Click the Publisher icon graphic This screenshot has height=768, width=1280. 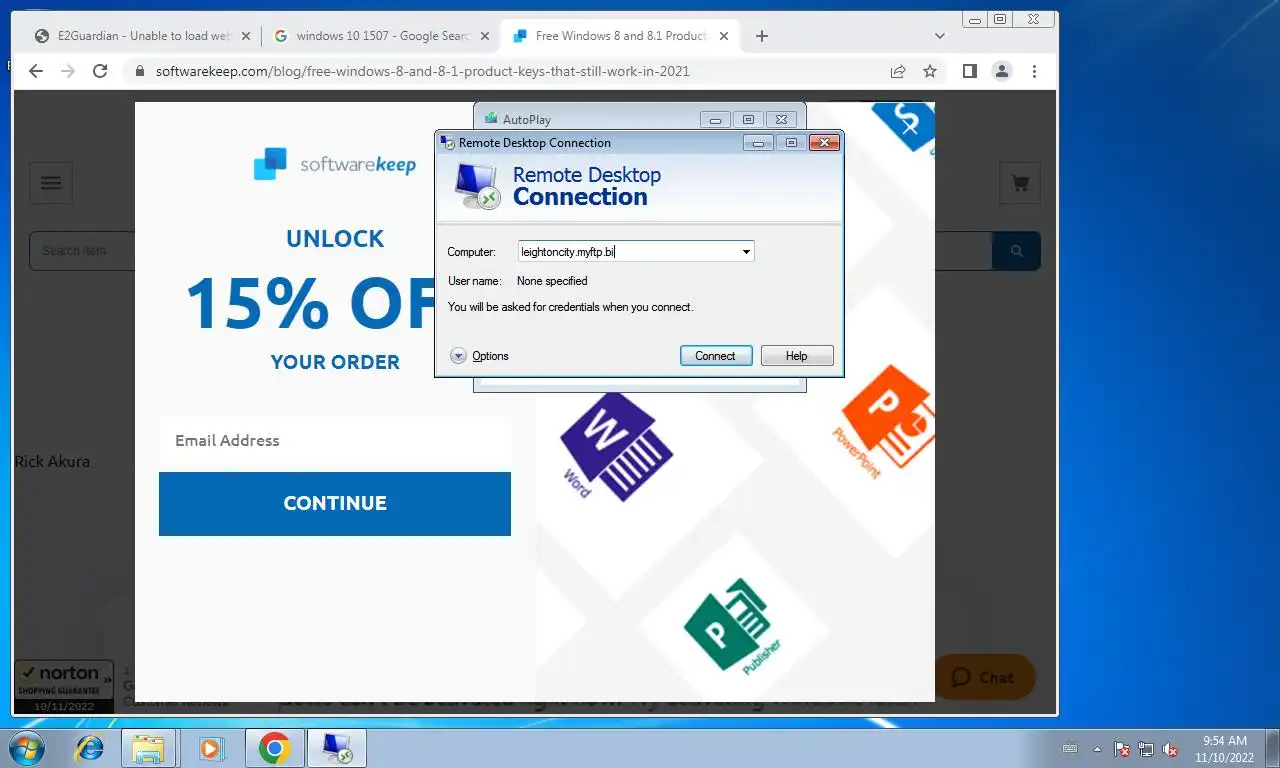(734, 626)
